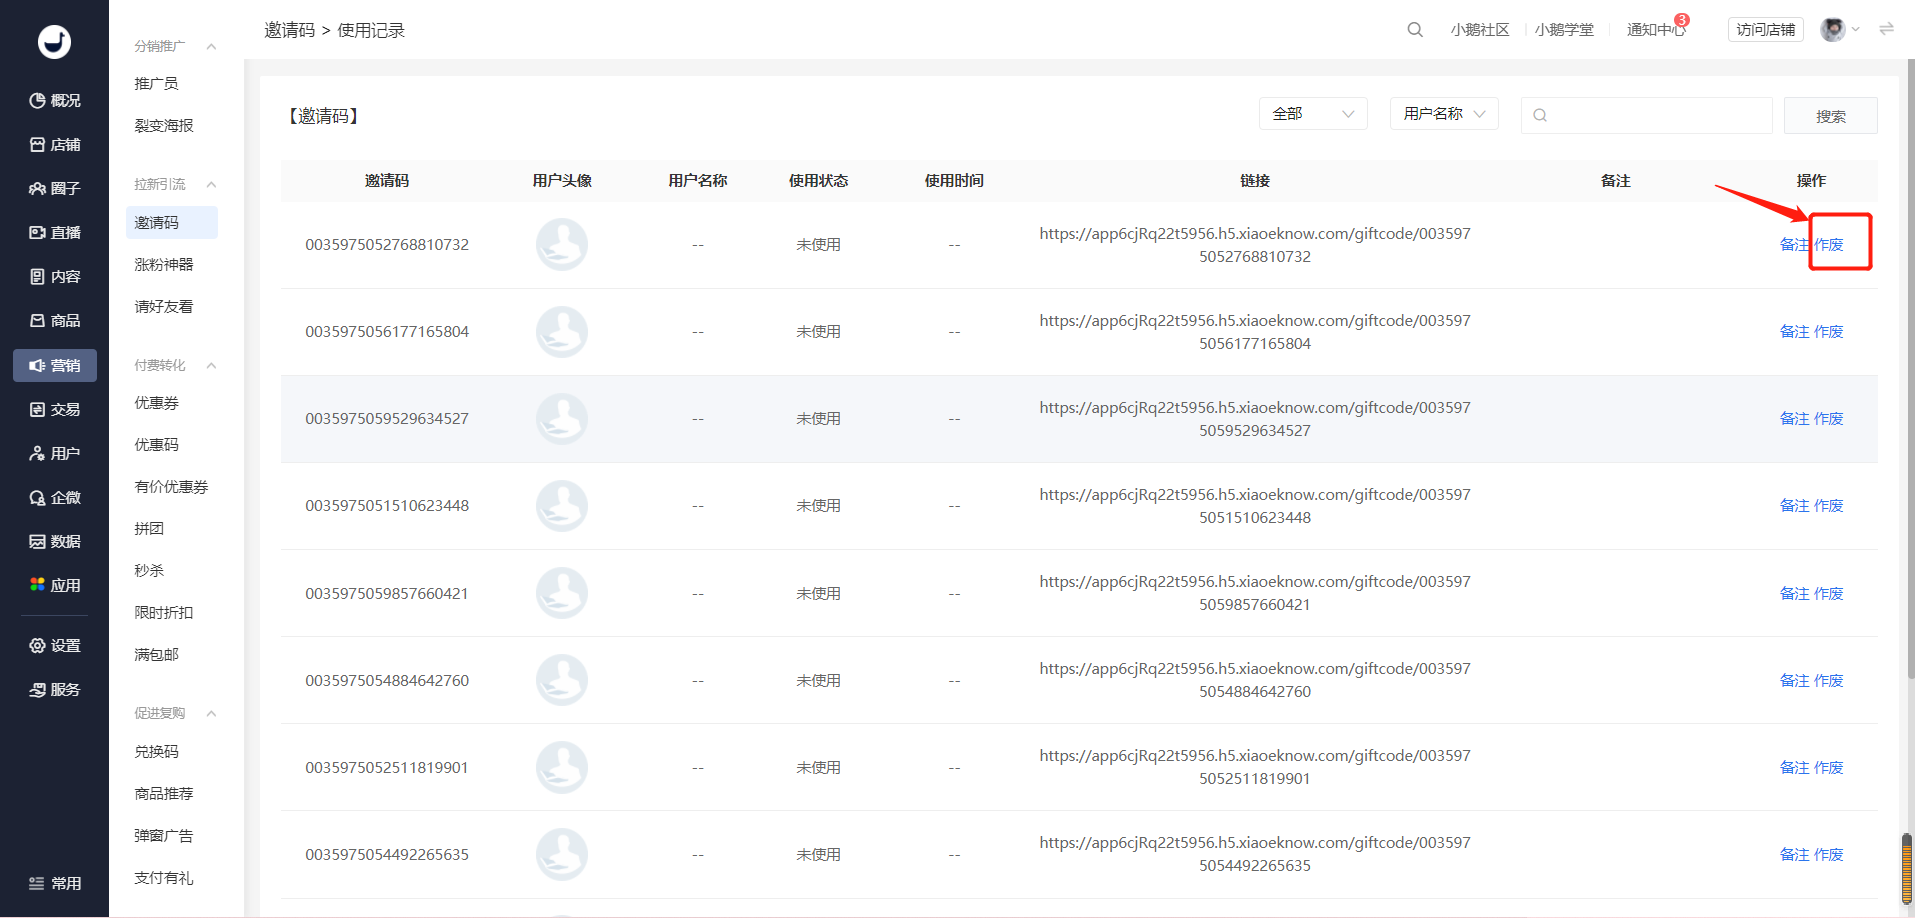The image size is (1915, 918).
Task: Select the 营销 marketing section
Action: pos(55,365)
